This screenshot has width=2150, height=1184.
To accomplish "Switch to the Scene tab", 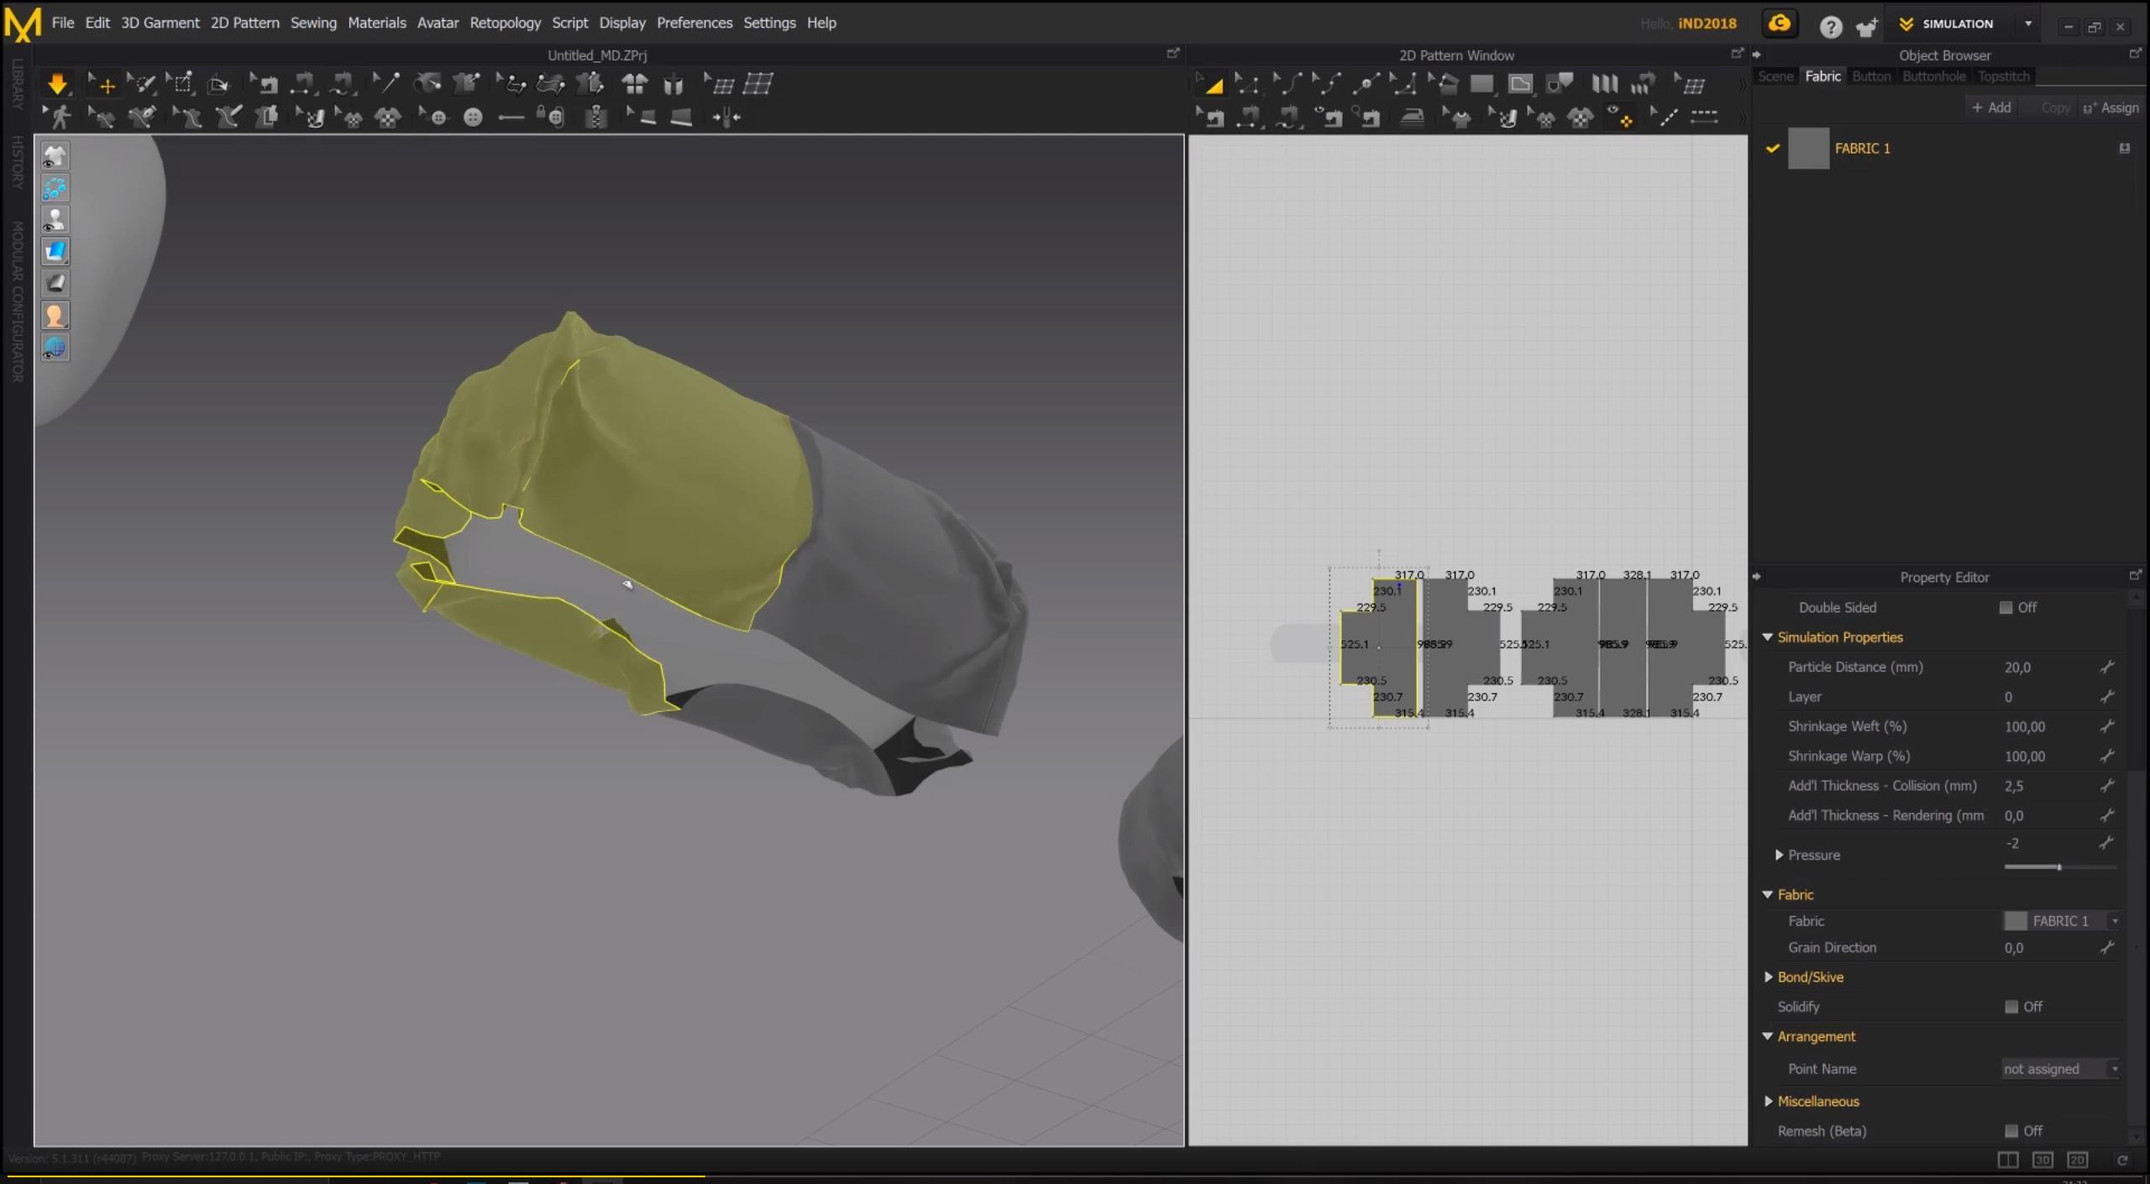I will click(x=1776, y=76).
